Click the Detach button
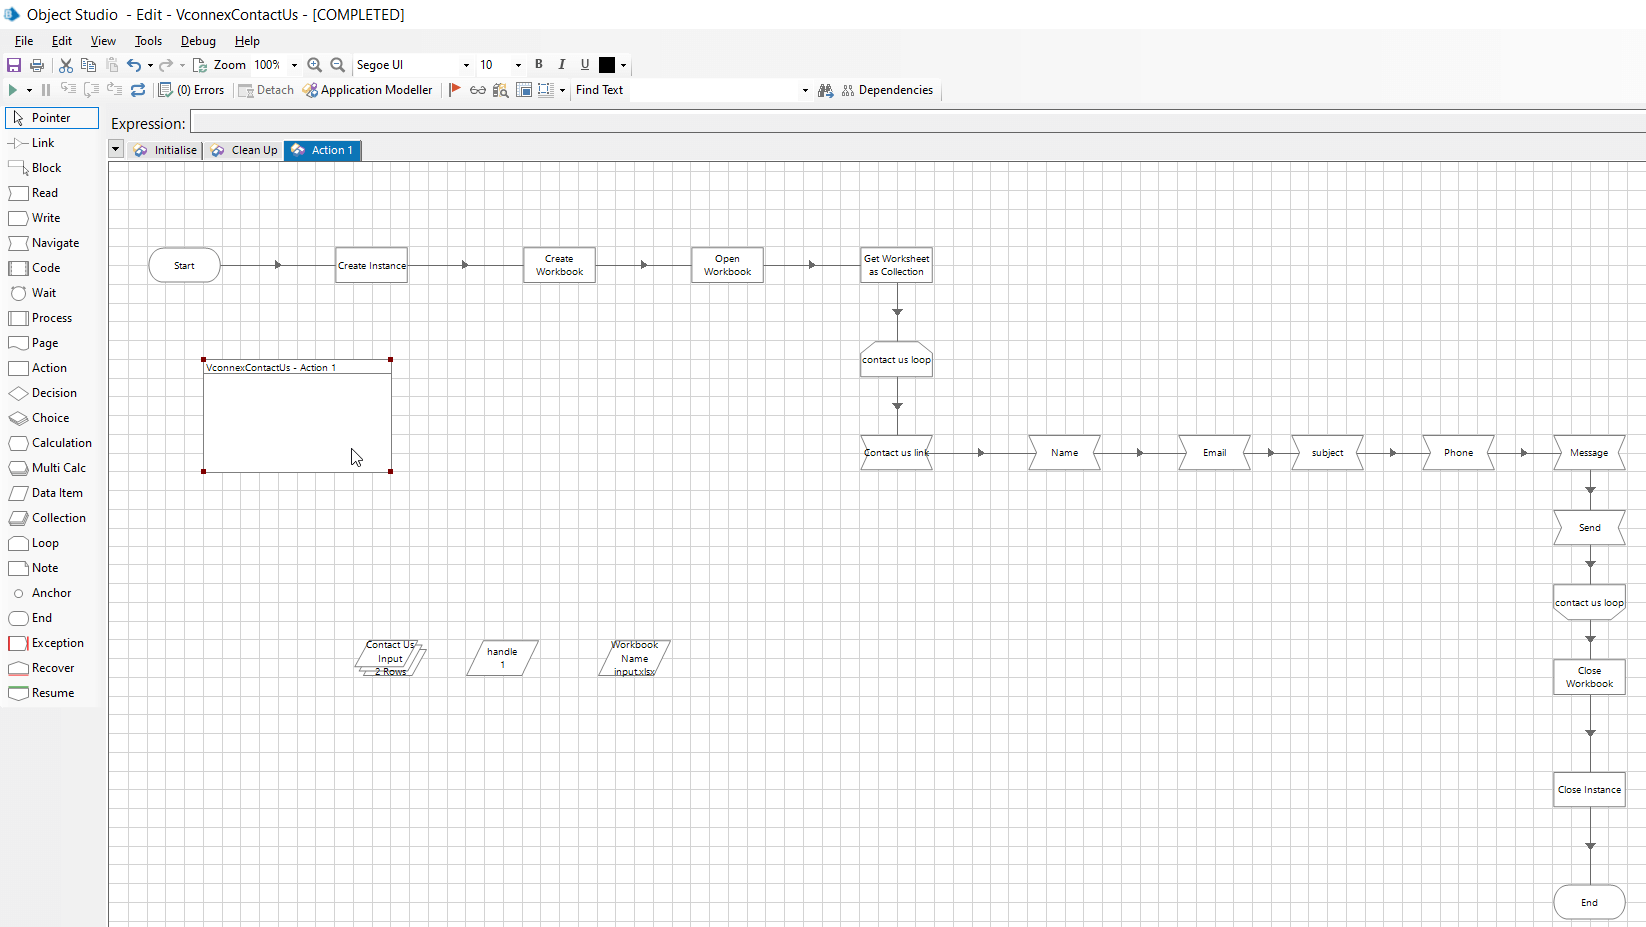1646x927 pixels. (x=265, y=89)
